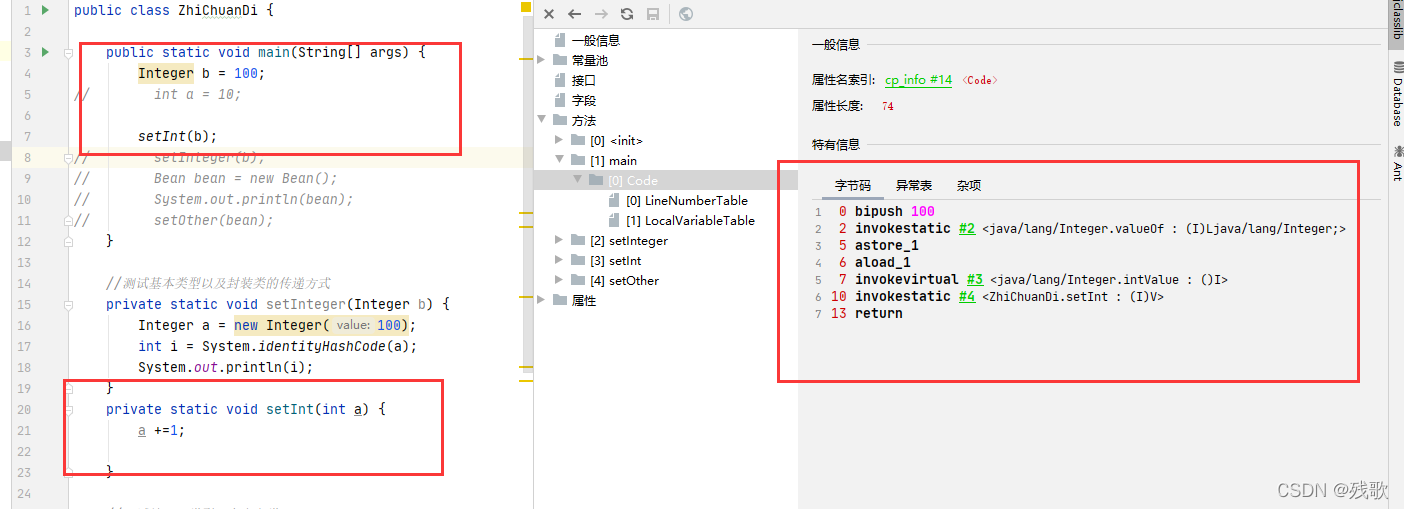Select the [4] setOther tree label
This screenshot has width=1404, height=509.
click(624, 280)
